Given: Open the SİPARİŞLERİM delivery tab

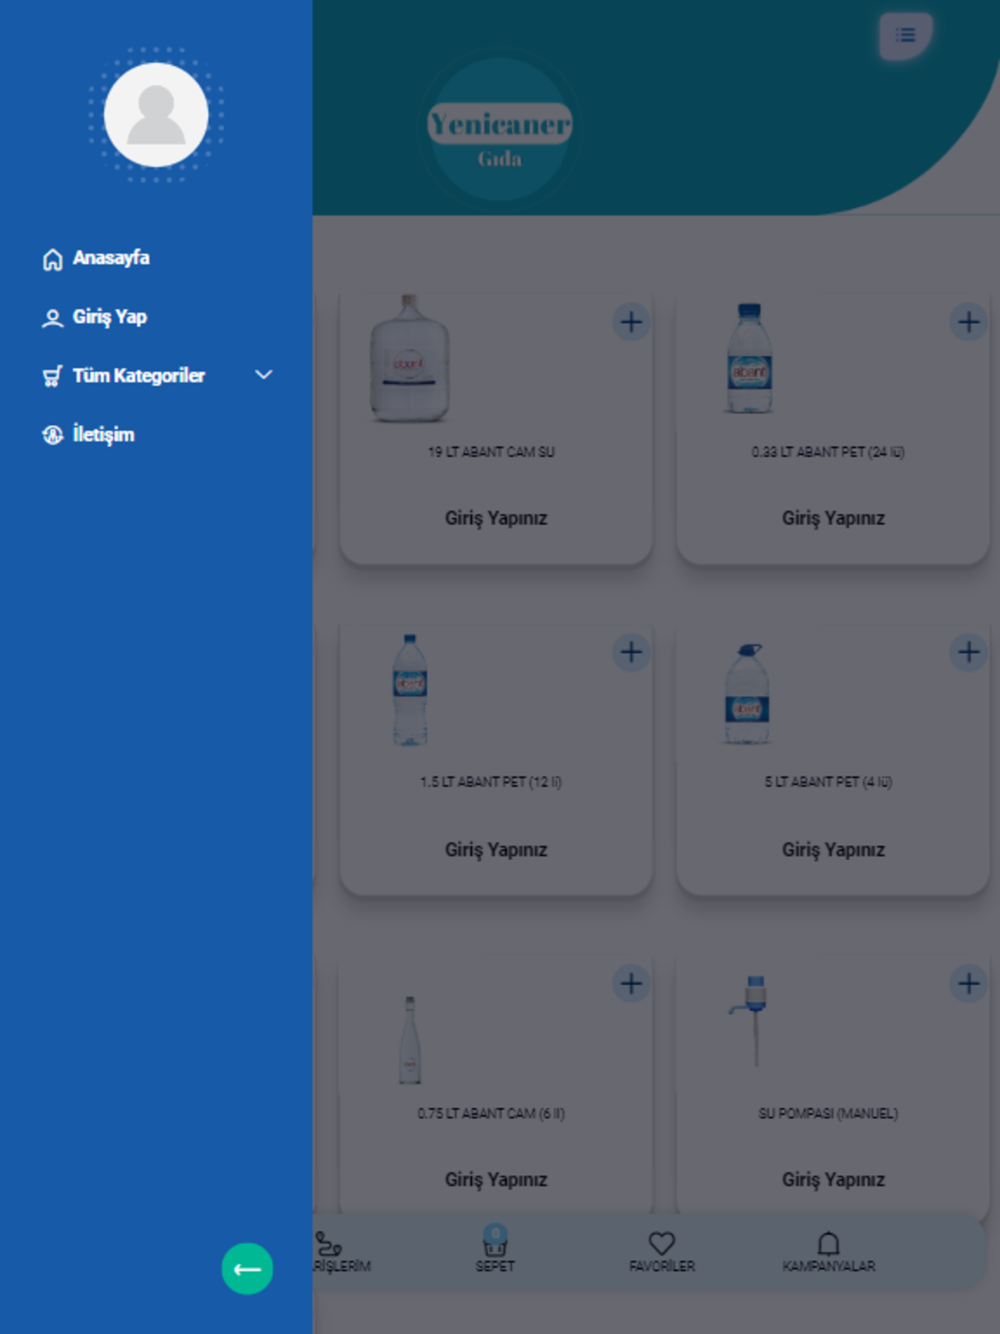Looking at the screenshot, I should (x=341, y=1251).
